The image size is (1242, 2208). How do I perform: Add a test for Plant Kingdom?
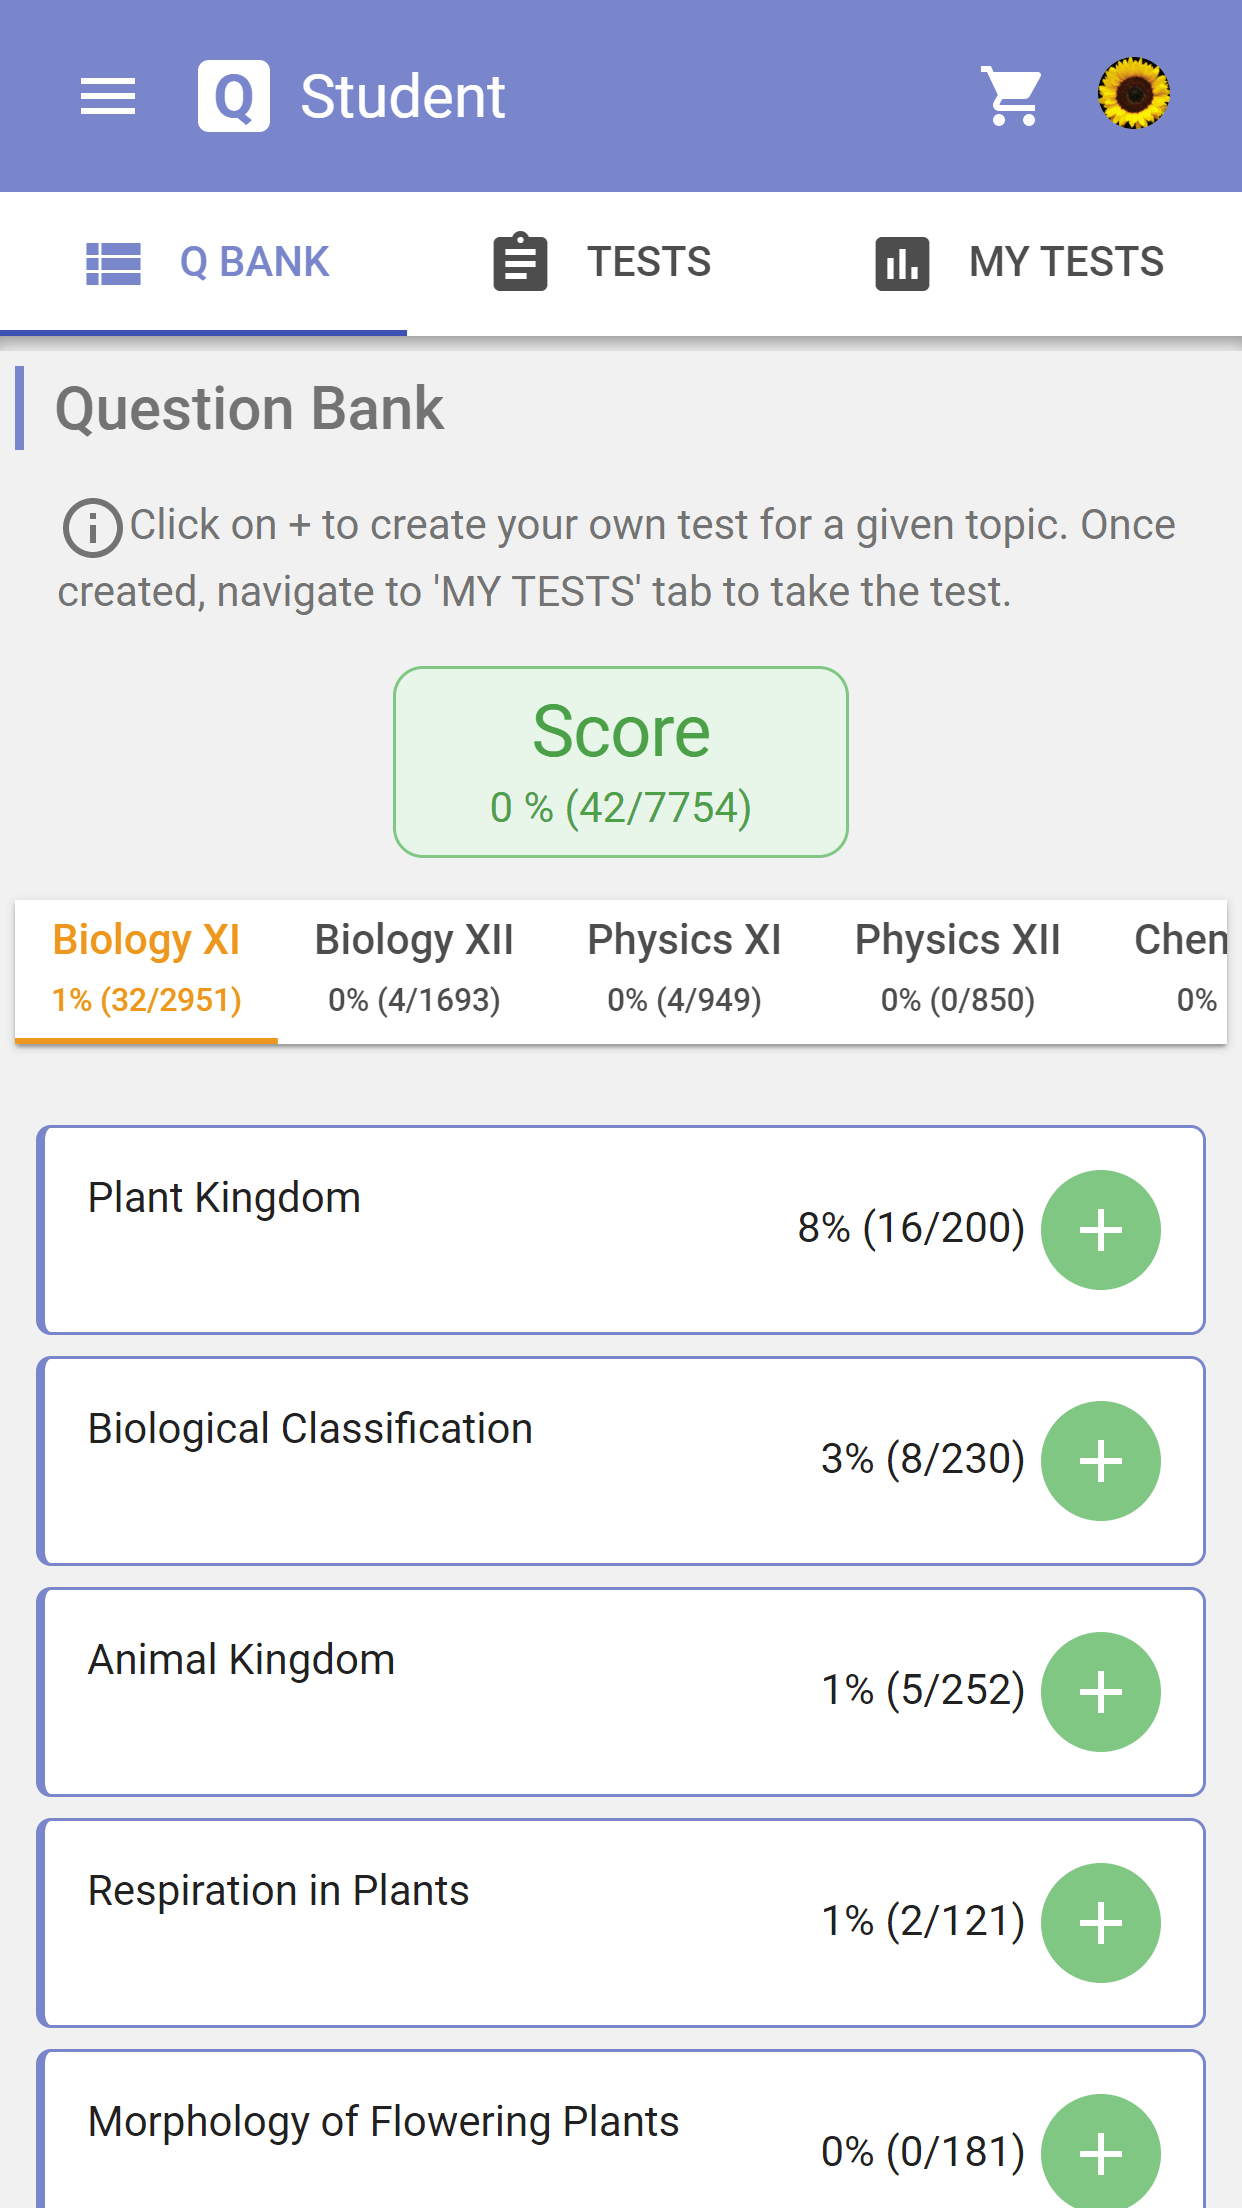point(1101,1230)
